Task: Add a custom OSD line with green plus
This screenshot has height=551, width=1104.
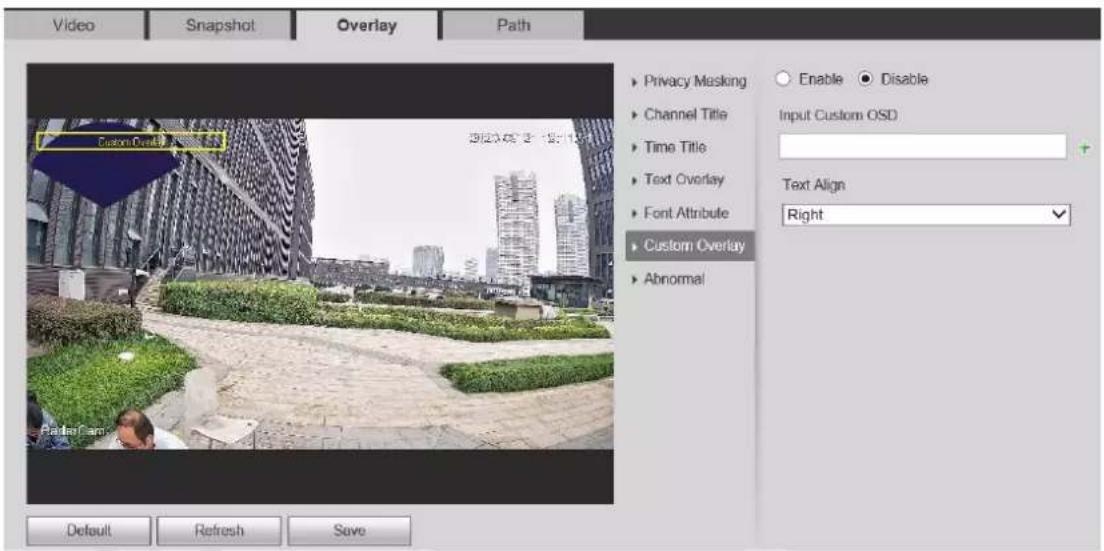Action: tap(1085, 148)
